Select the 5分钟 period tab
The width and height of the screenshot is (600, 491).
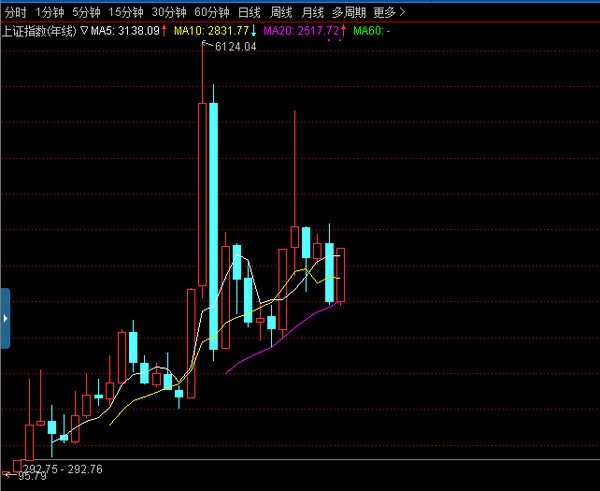87,13
